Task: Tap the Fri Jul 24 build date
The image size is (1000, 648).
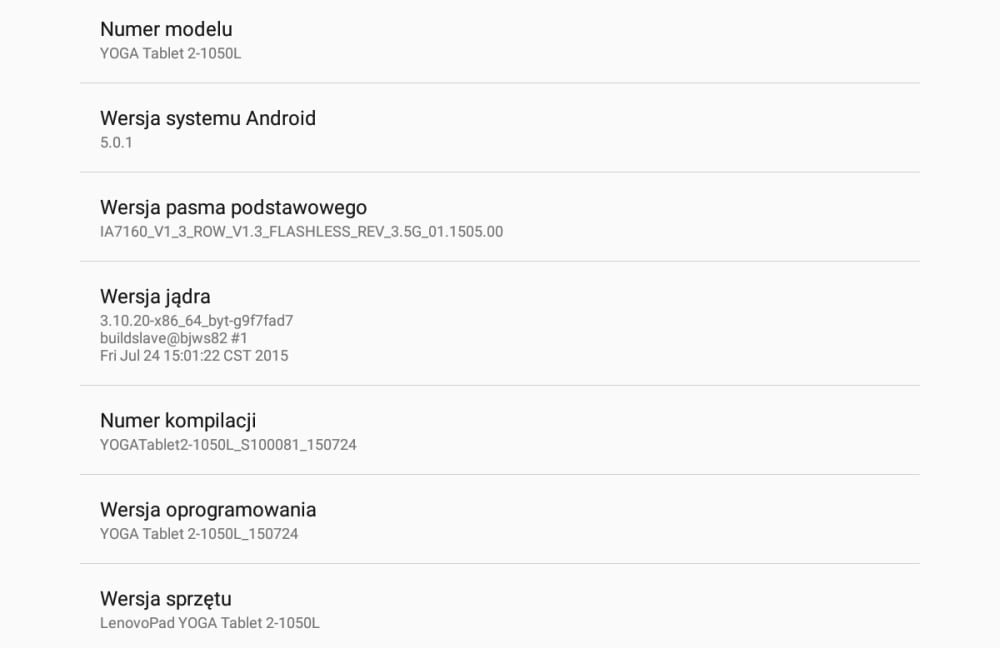Action: coord(194,356)
